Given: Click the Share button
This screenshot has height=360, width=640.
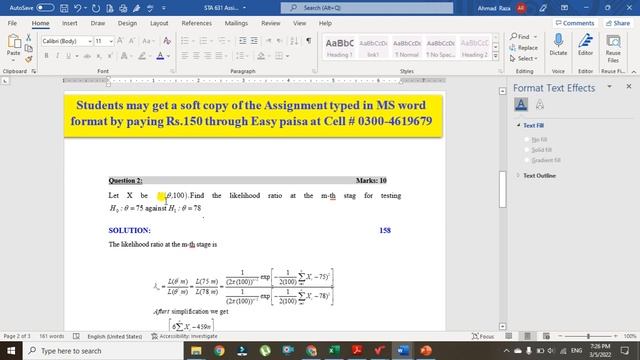Looking at the screenshot, I should pyautogui.click(x=618, y=23).
